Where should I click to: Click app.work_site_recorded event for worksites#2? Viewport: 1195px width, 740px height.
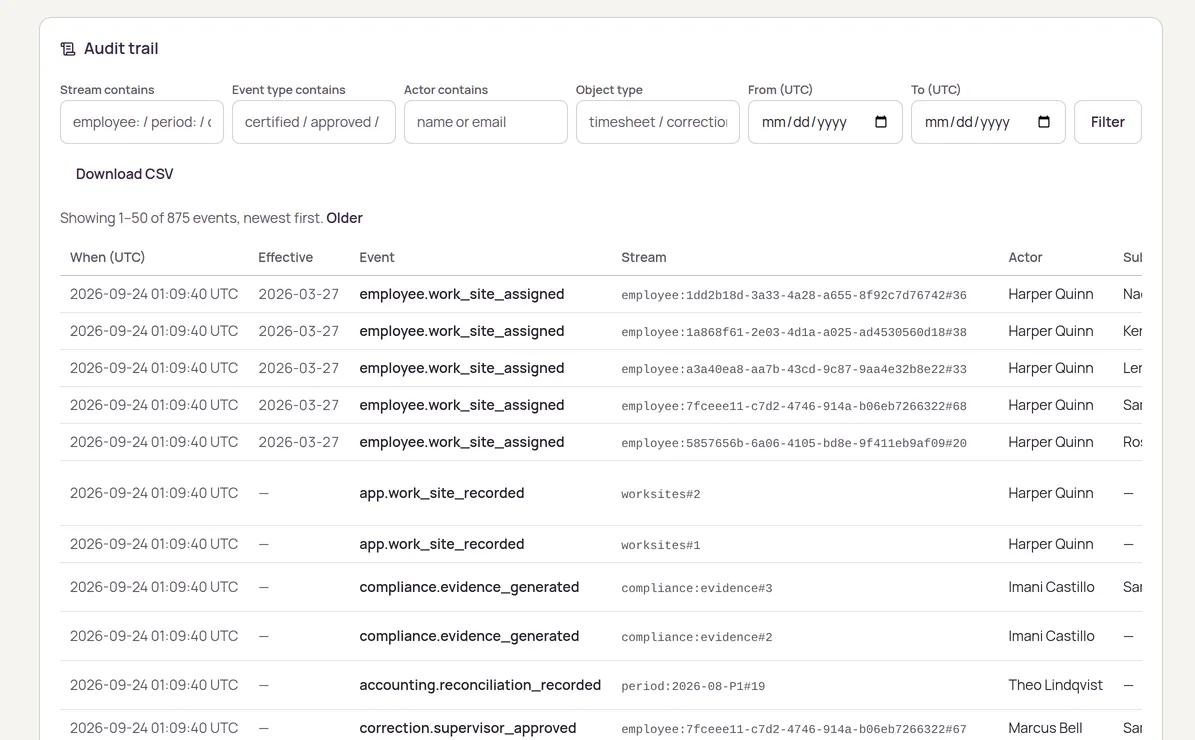[x=442, y=493]
